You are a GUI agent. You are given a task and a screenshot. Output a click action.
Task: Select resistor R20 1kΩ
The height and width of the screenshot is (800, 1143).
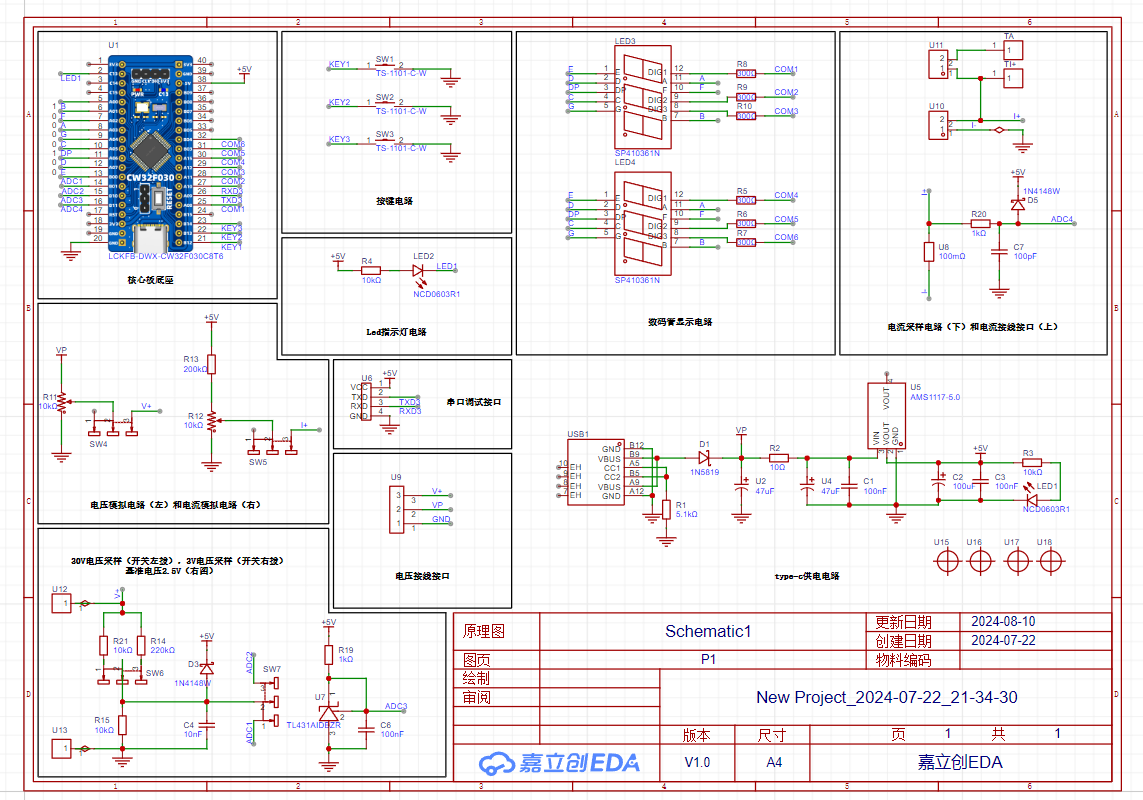979,223
